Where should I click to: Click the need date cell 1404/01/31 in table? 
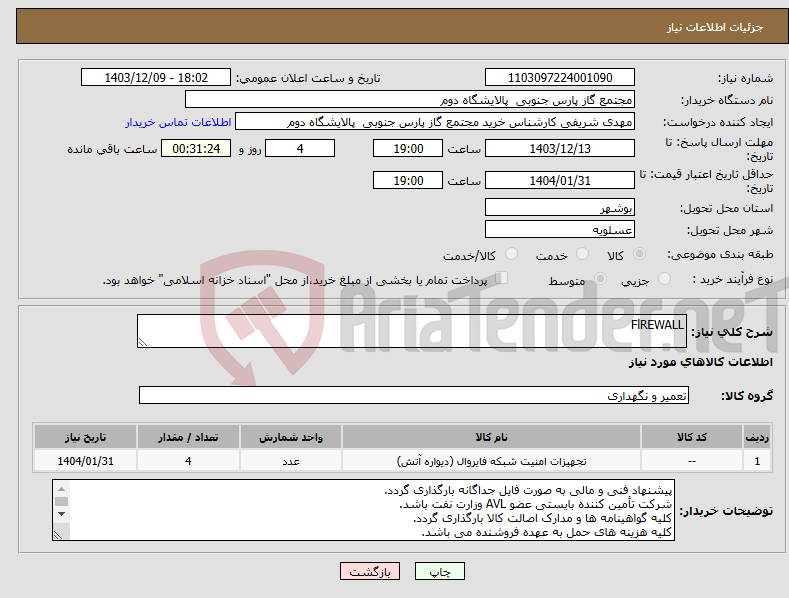click(x=85, y=461)
